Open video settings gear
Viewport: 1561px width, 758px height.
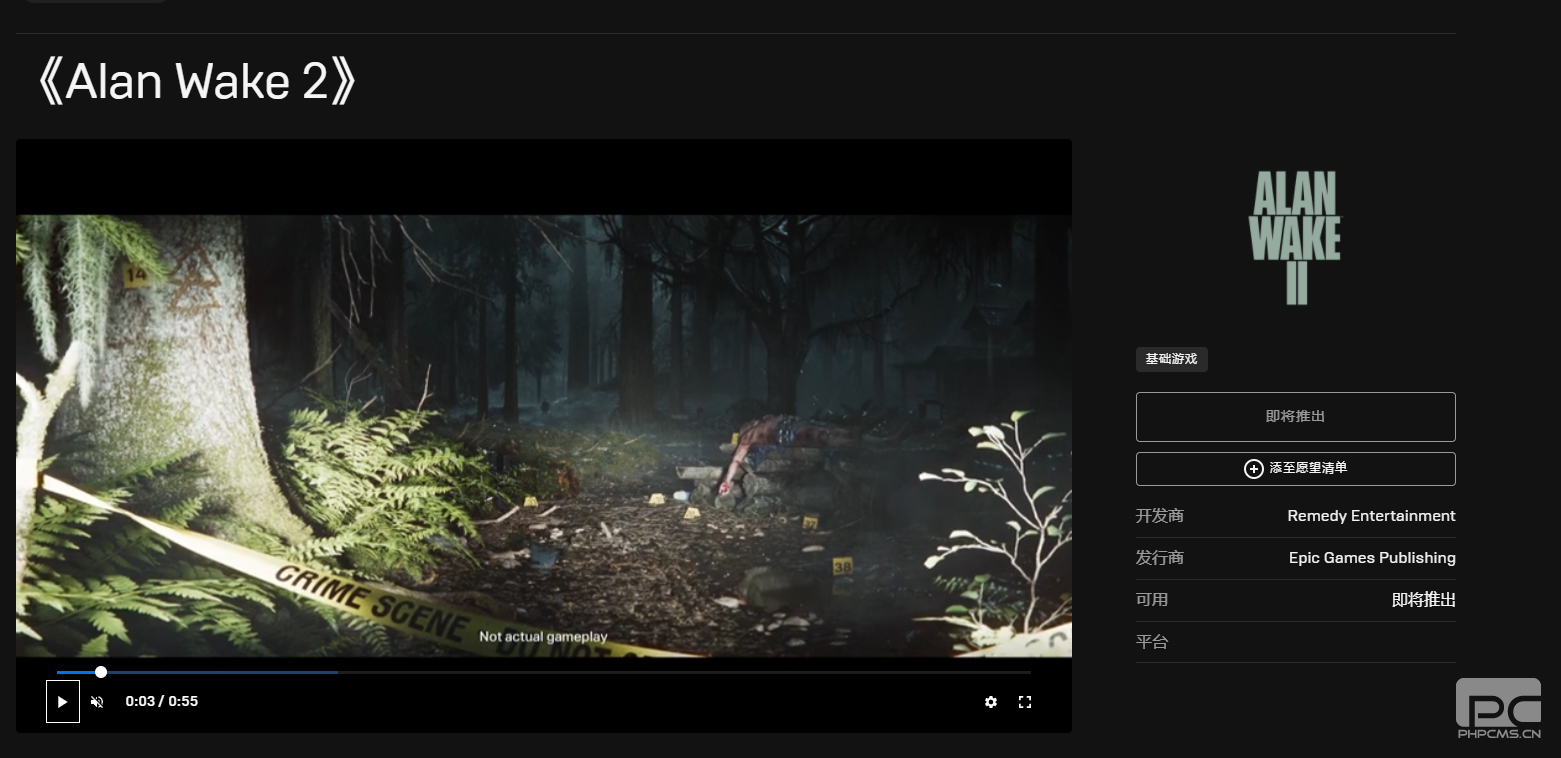pyautogui.click(x=990, y=702)
